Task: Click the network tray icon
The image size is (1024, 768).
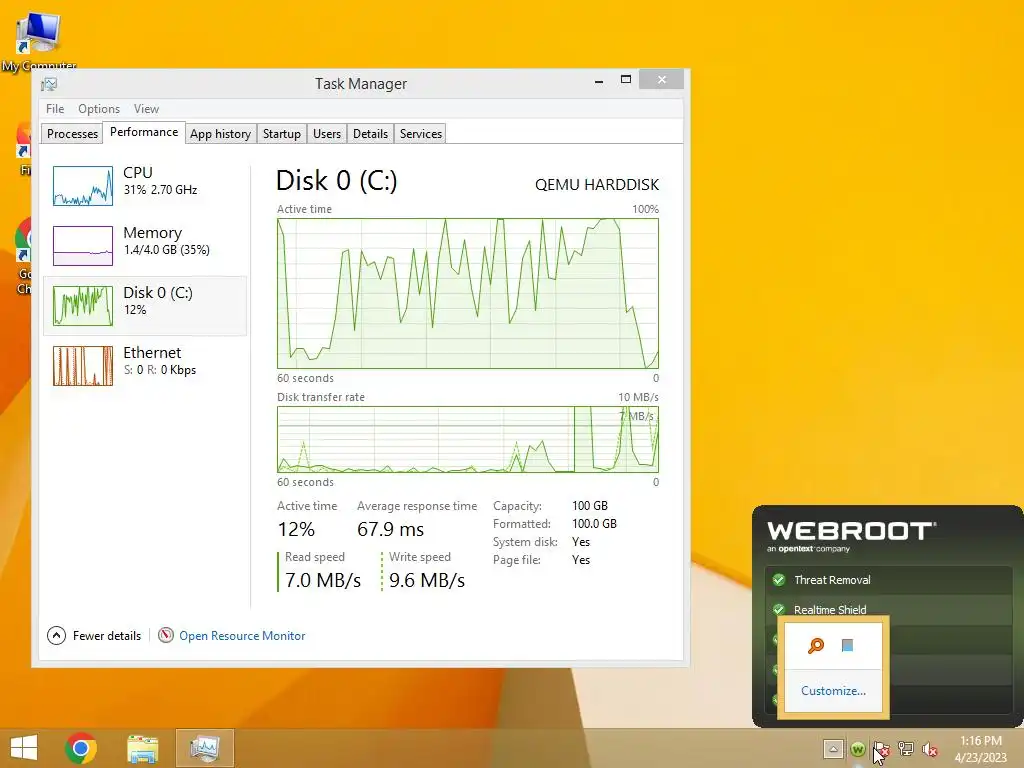Action: pos(906,750)
